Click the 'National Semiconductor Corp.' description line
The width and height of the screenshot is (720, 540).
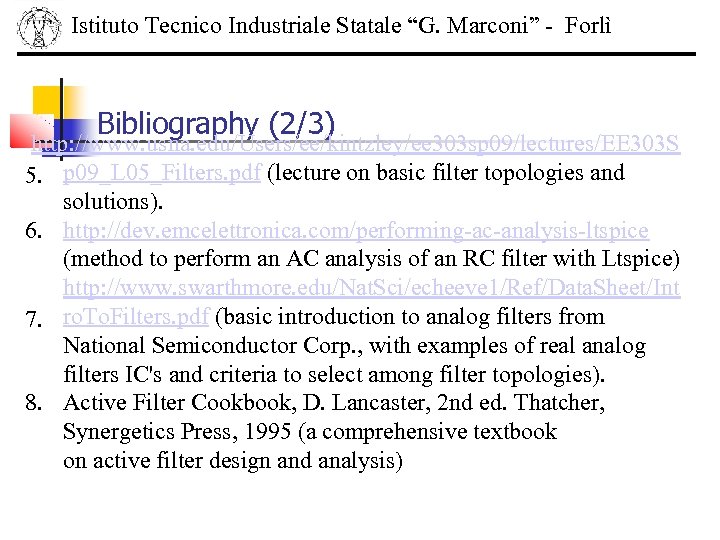(354, 347)
